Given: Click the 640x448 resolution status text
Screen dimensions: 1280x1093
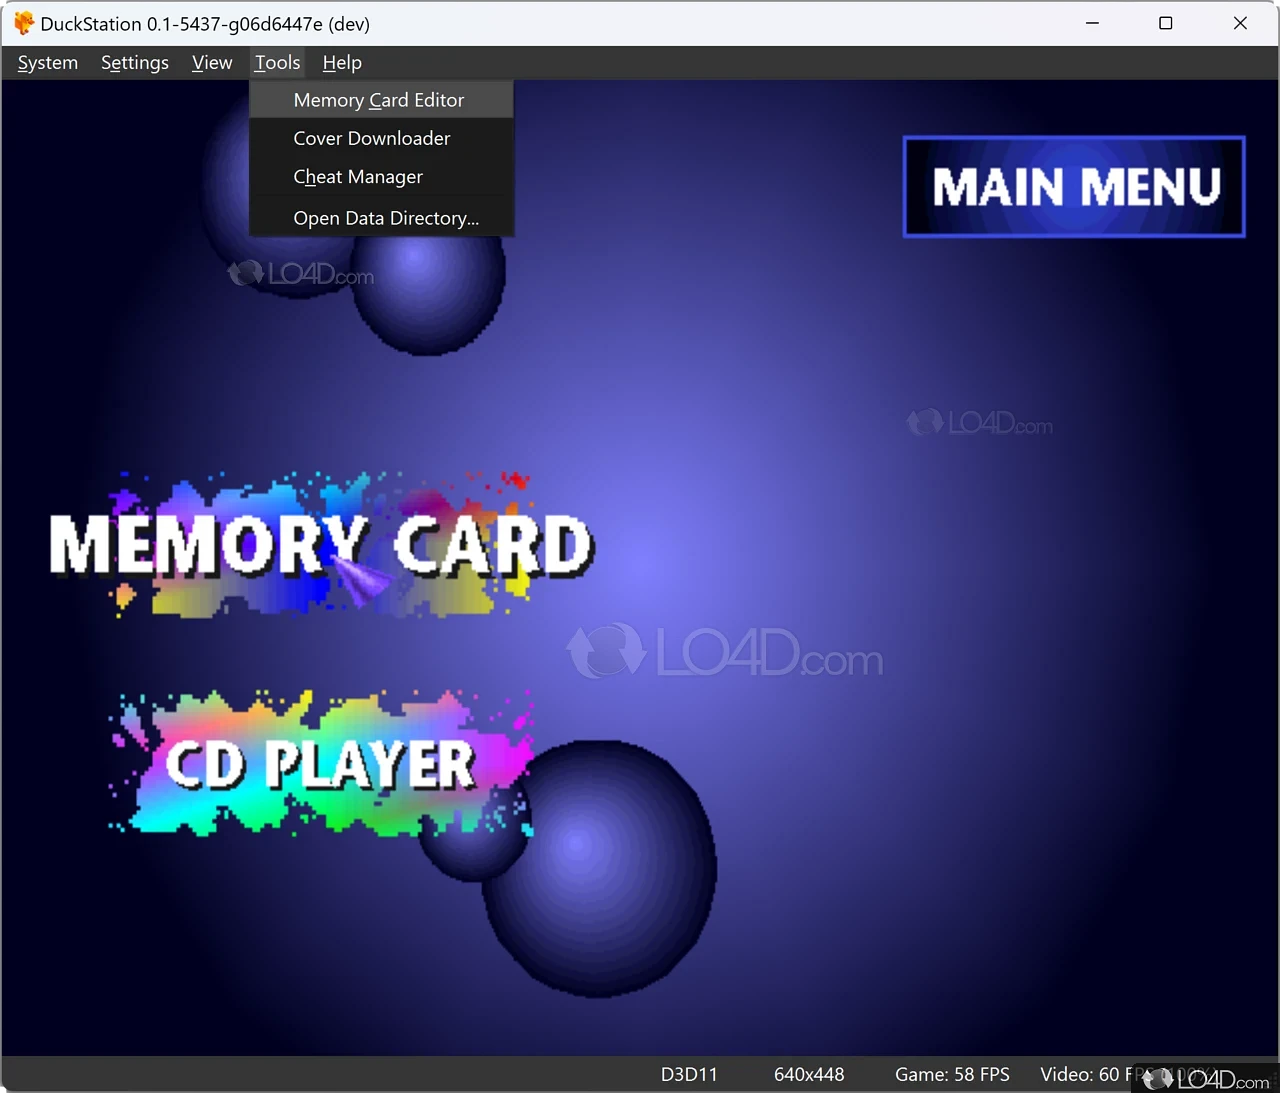Looking at the screenshot, I should [x=809, y=1074].
